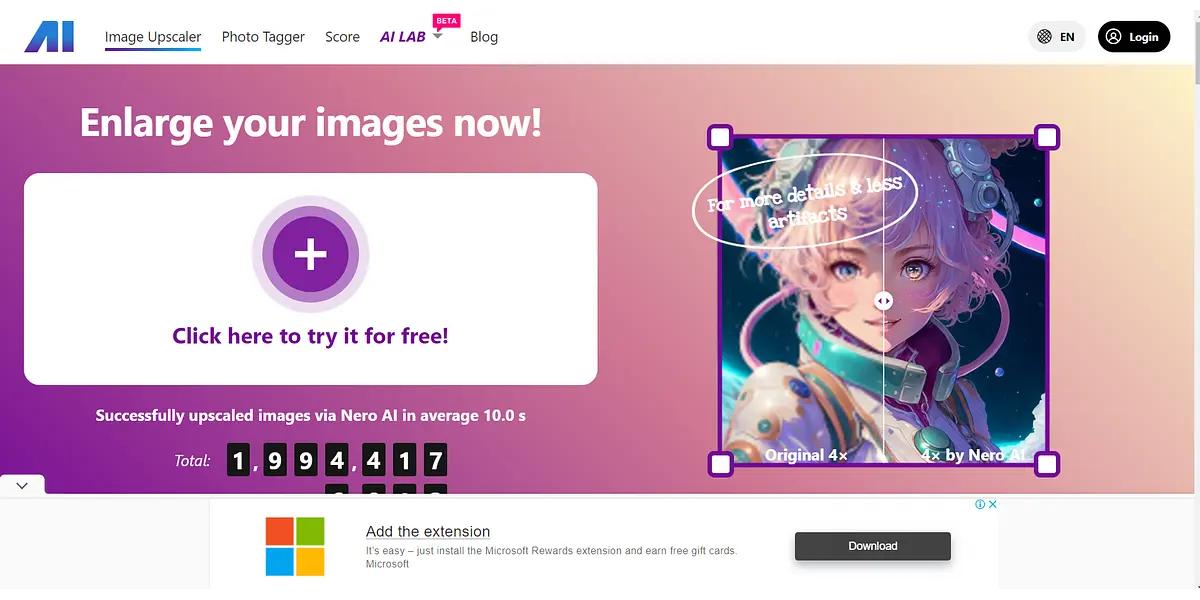Screen dimensions: 1200x600
Task: Click the 'For more details & less artifacts' bubble
Action: pos(805,202)
